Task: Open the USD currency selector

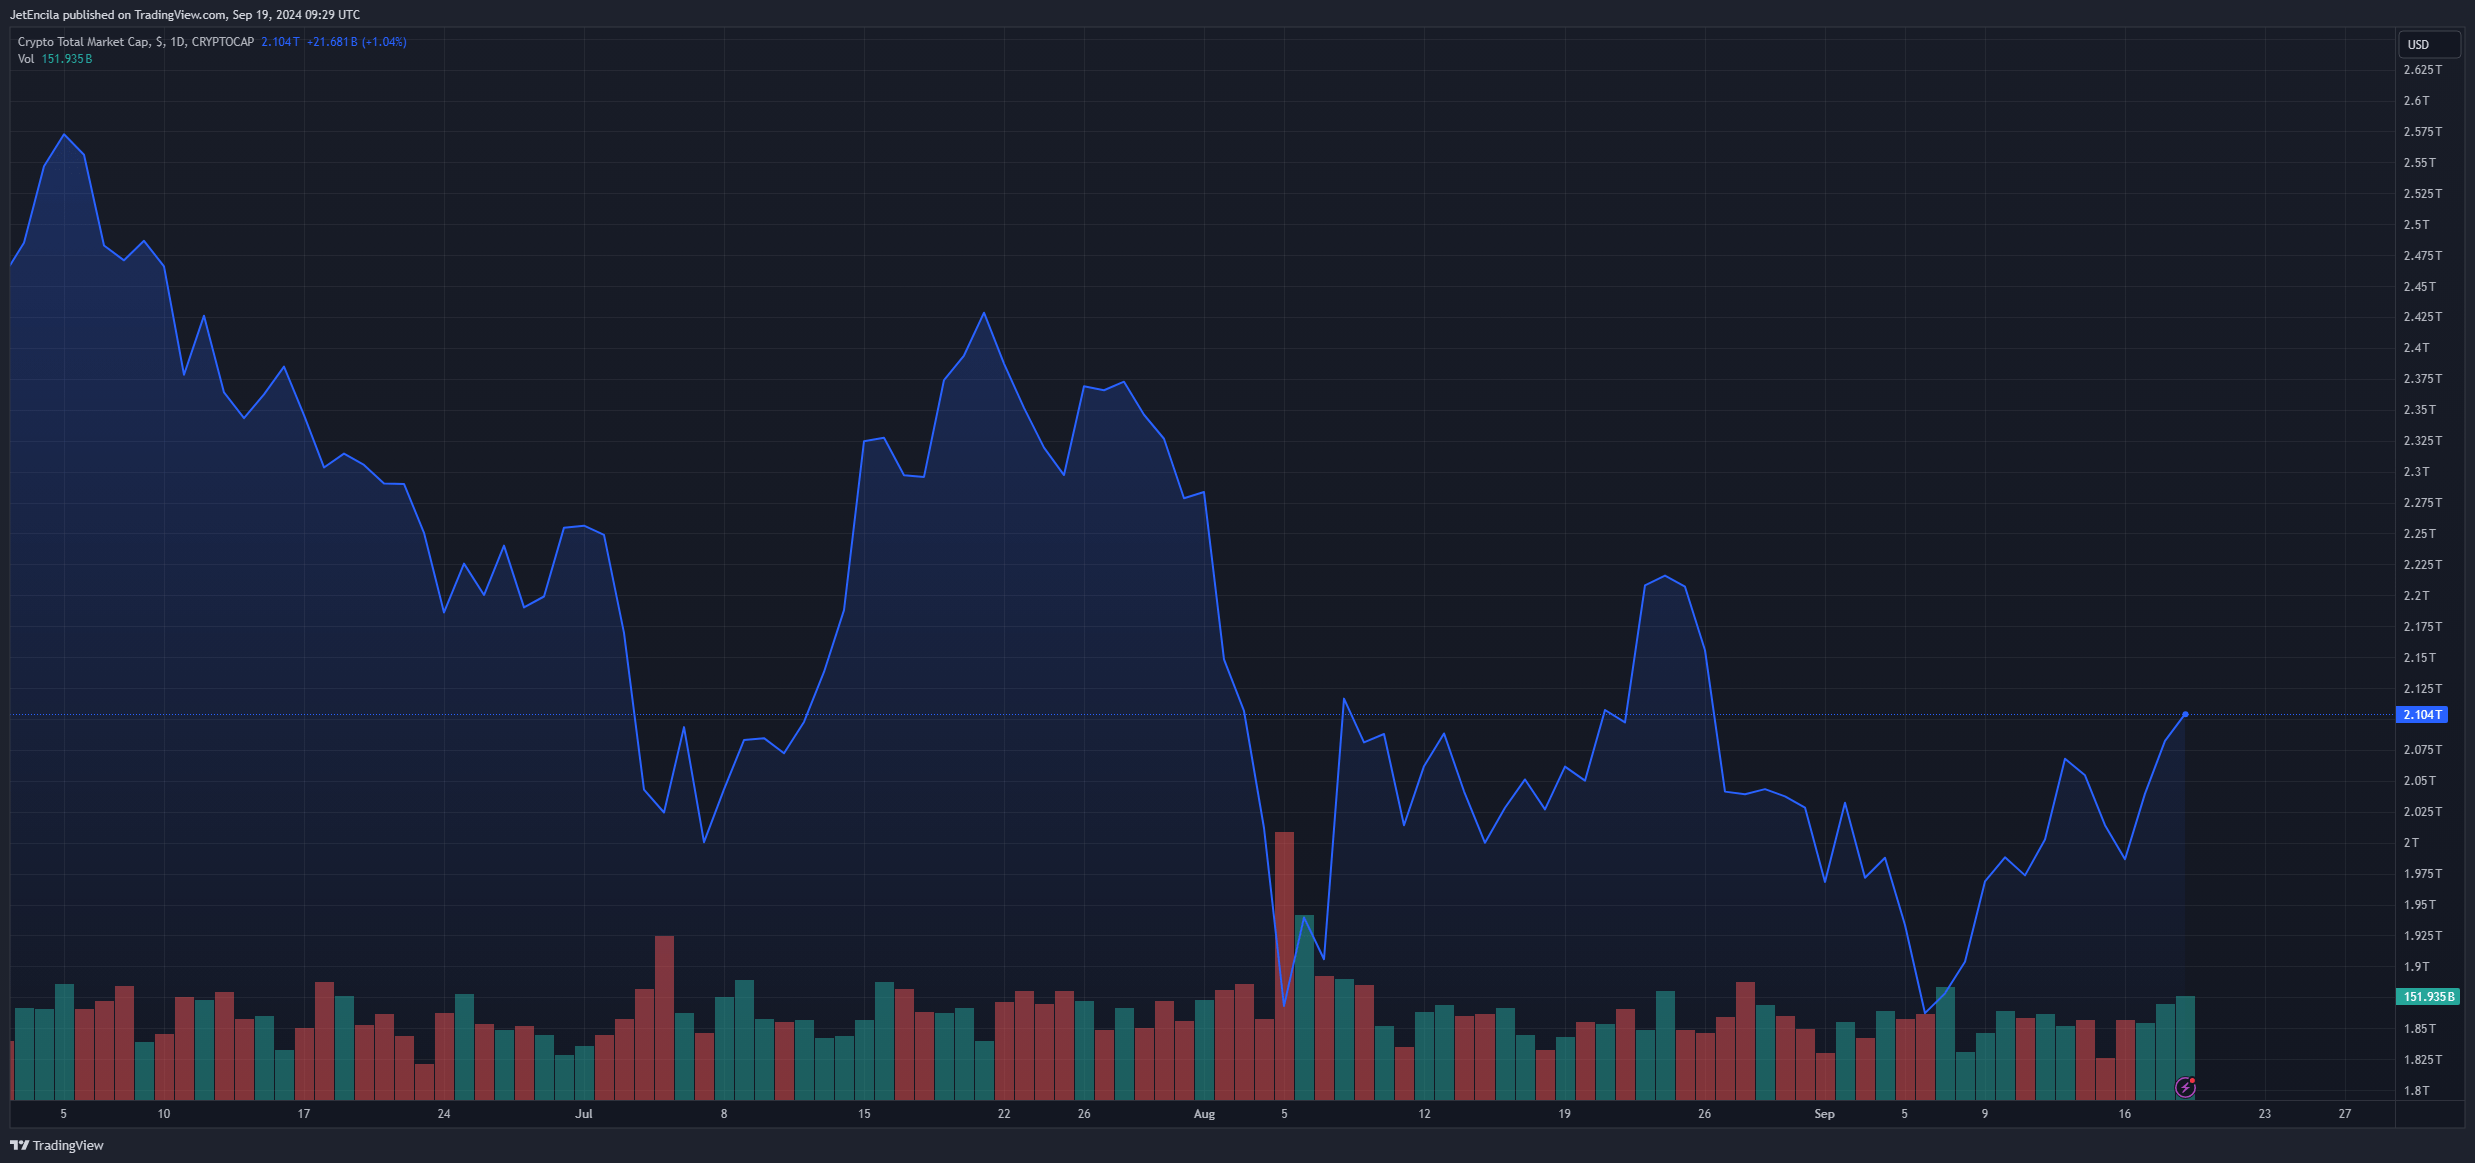Action: tap(2429, 44)
